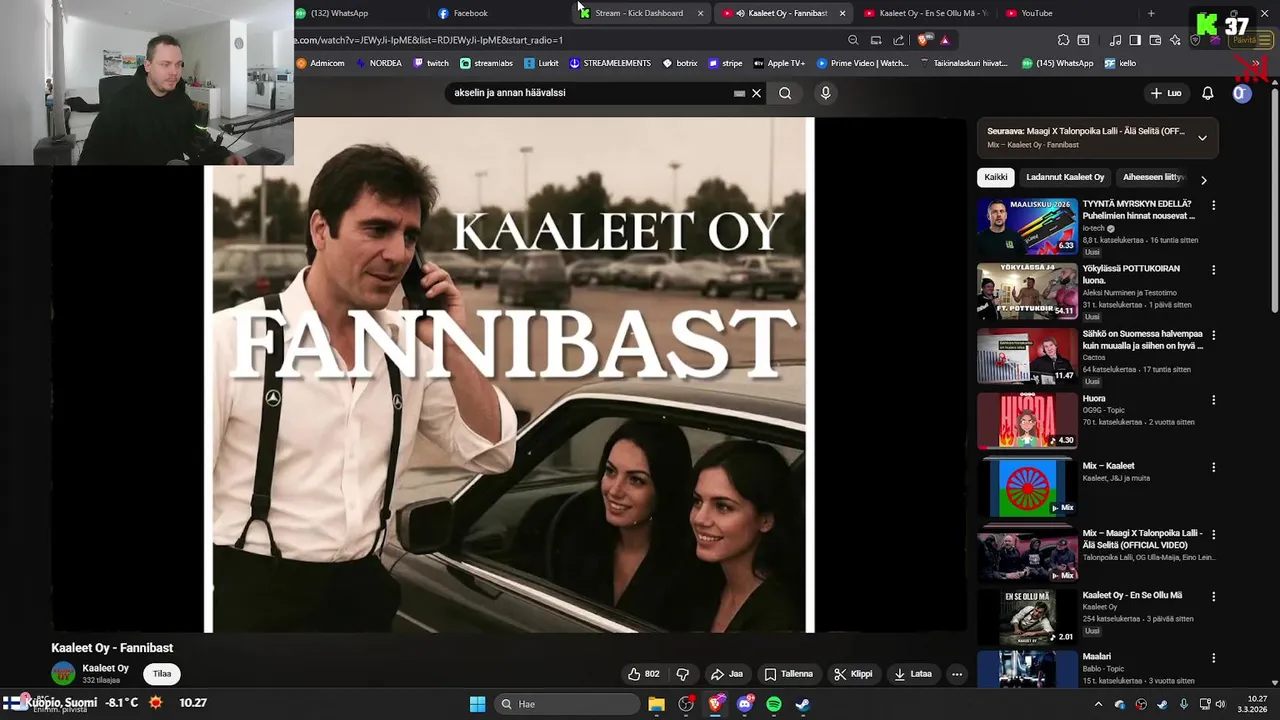The width and height of the screenshot is (1280, 720).
Task: Open YouTube account avatar menu
Action: click(1241, 93)
